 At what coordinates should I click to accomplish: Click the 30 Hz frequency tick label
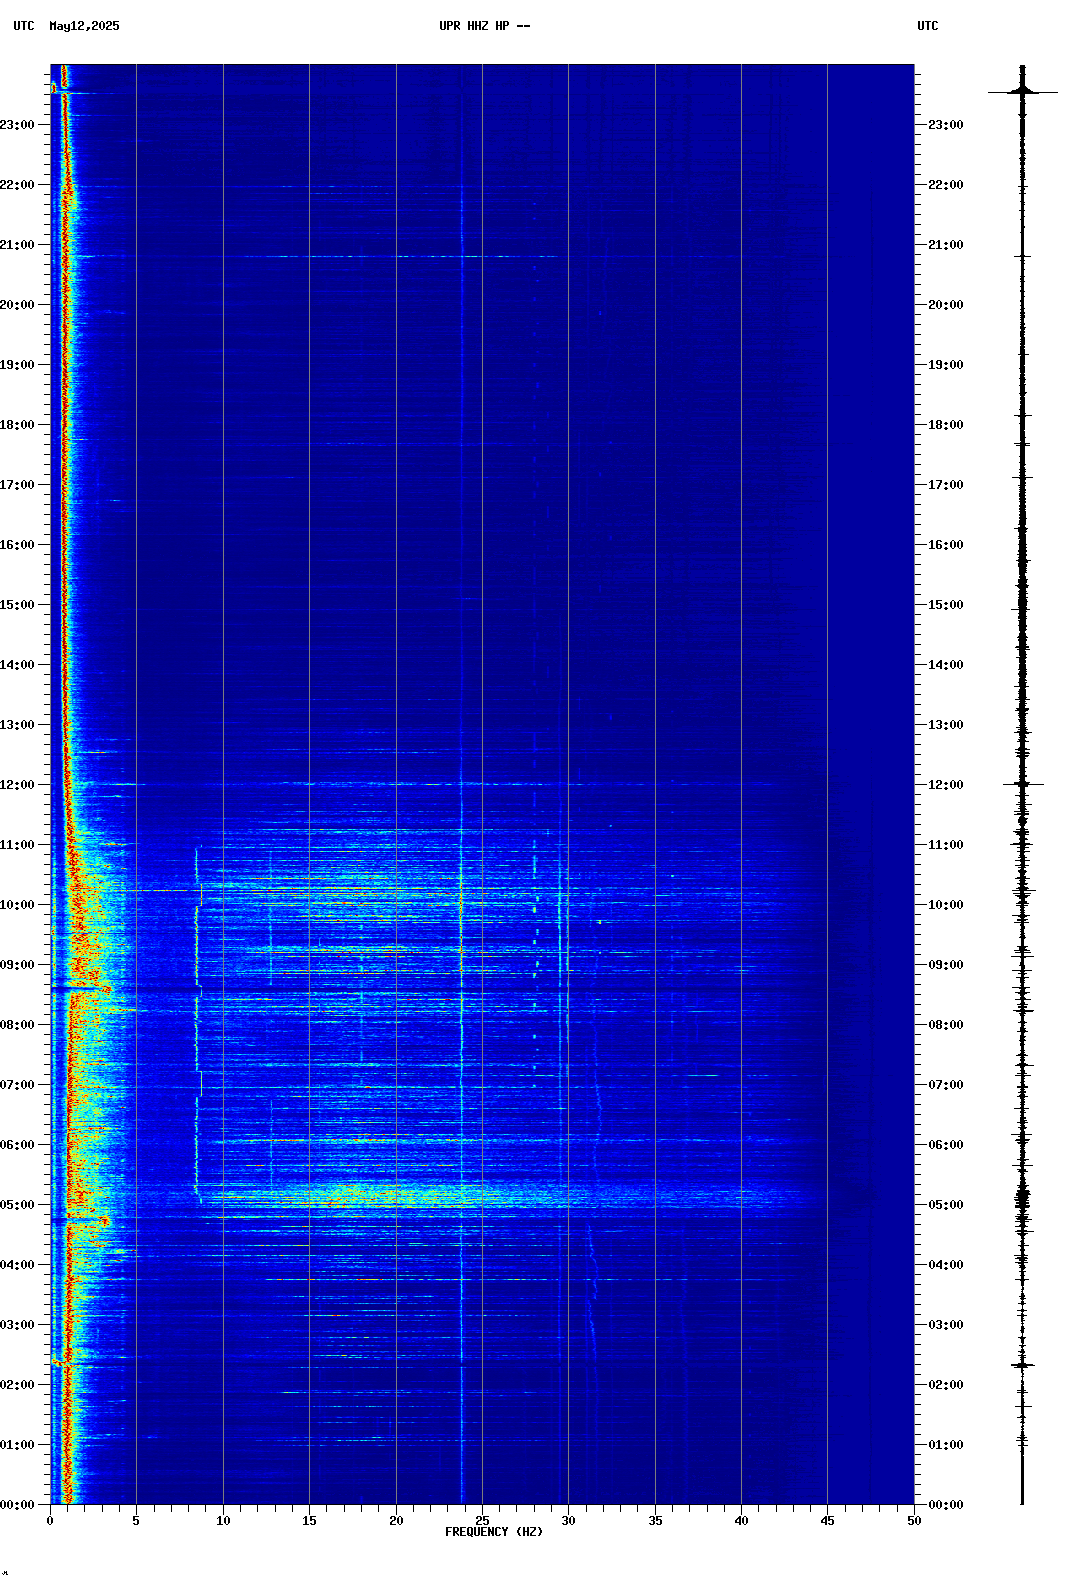pos(568,1521)
